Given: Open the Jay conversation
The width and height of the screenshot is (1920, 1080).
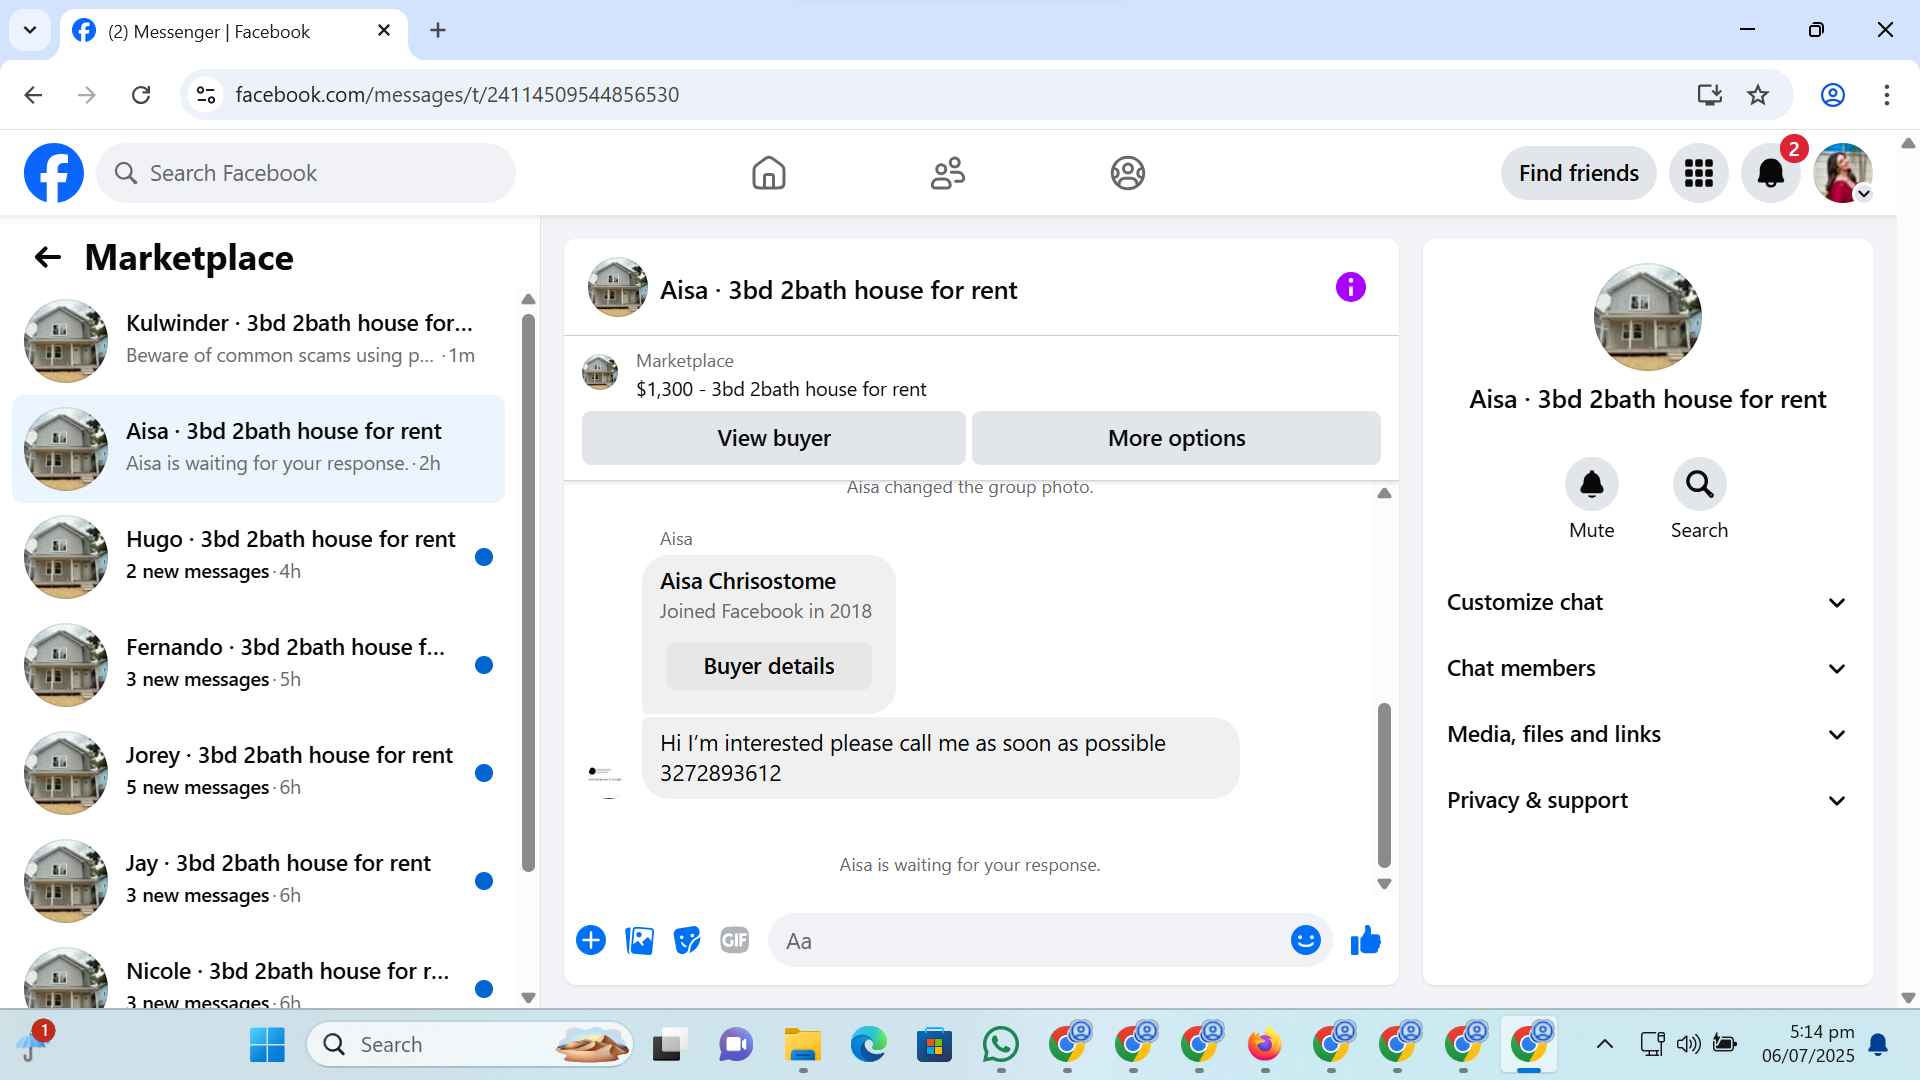Looking at the screenshot, I should 258,881.
